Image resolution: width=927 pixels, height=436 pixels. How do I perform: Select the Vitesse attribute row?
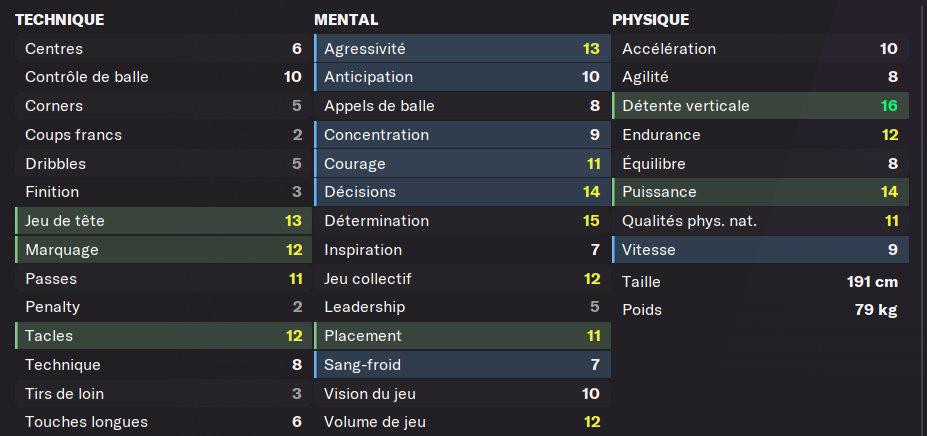point(760,250)
